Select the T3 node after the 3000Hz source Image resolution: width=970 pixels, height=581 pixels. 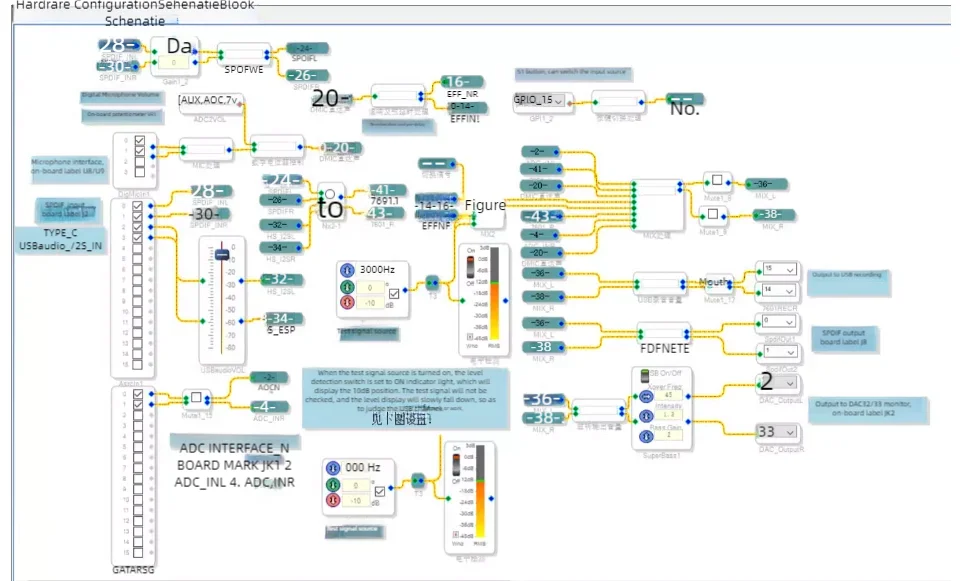(x=432, y=283)
